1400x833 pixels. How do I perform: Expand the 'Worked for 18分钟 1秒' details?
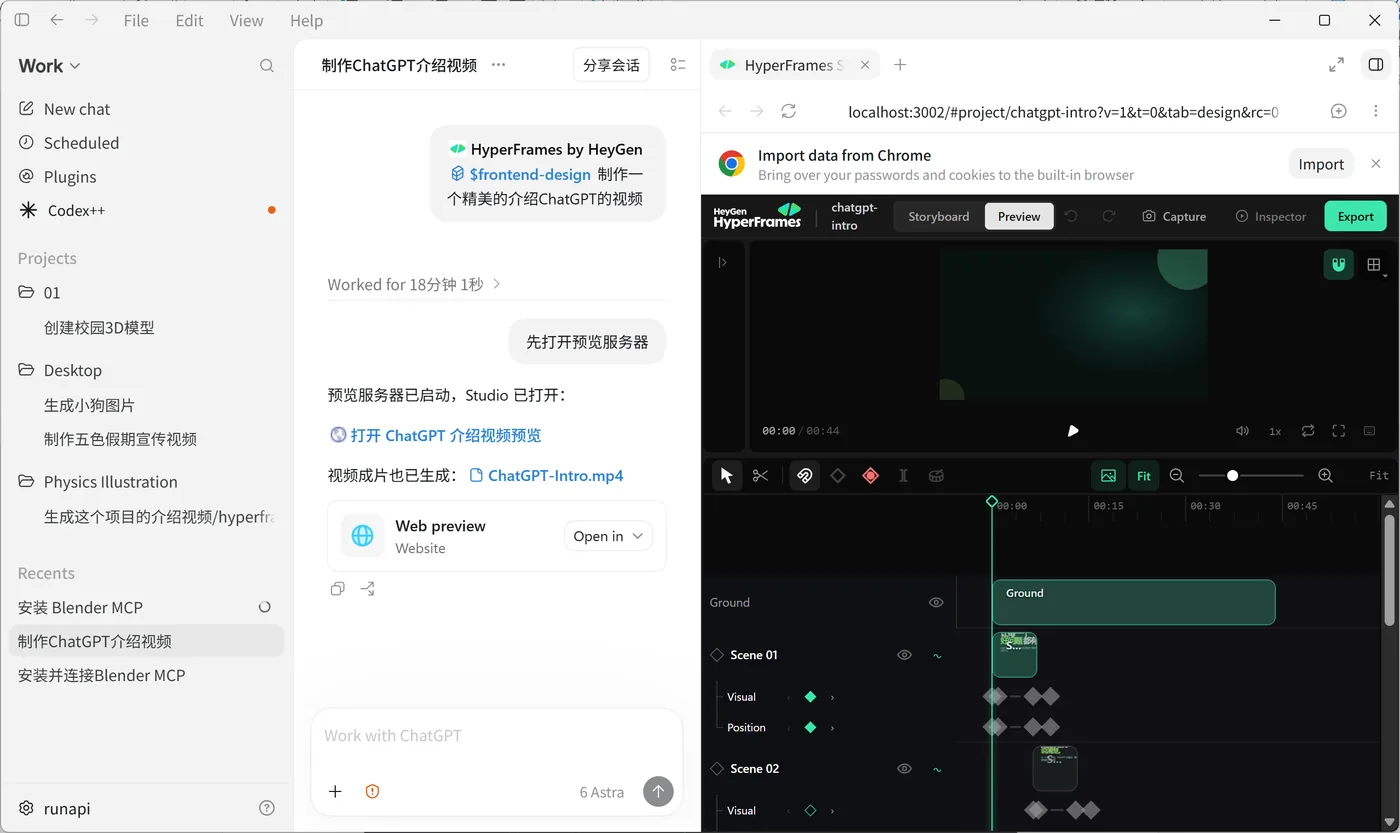(x=414, y=284)
